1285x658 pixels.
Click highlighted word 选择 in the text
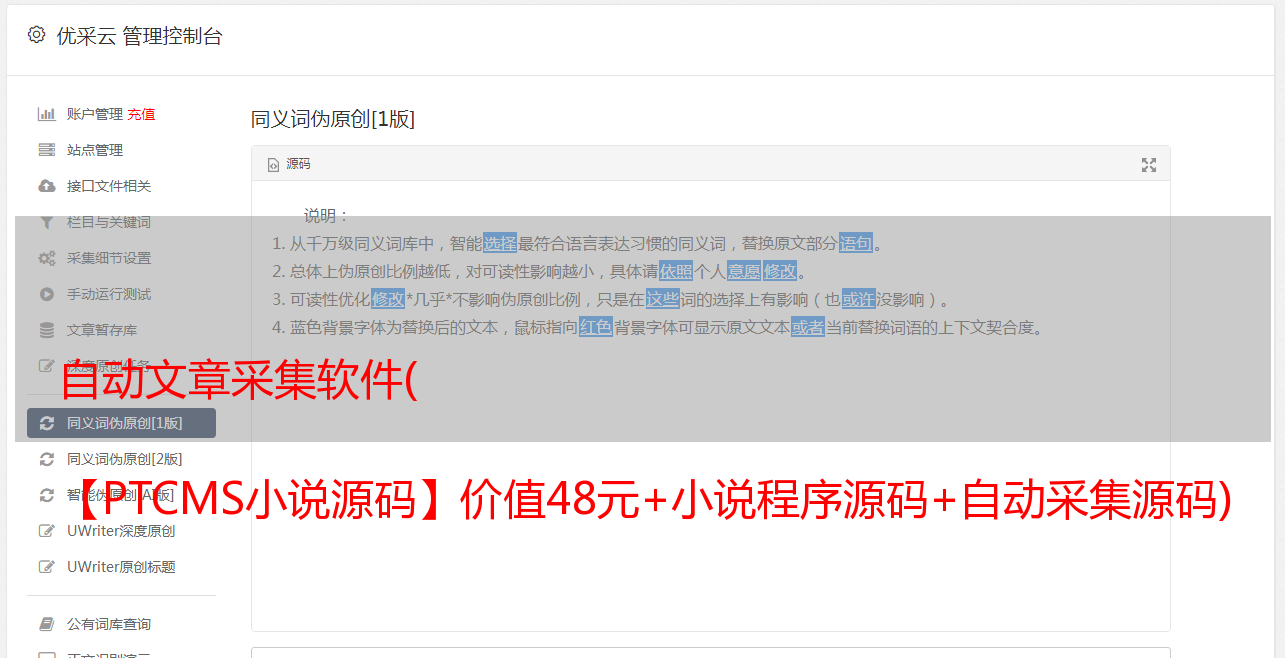500,243
